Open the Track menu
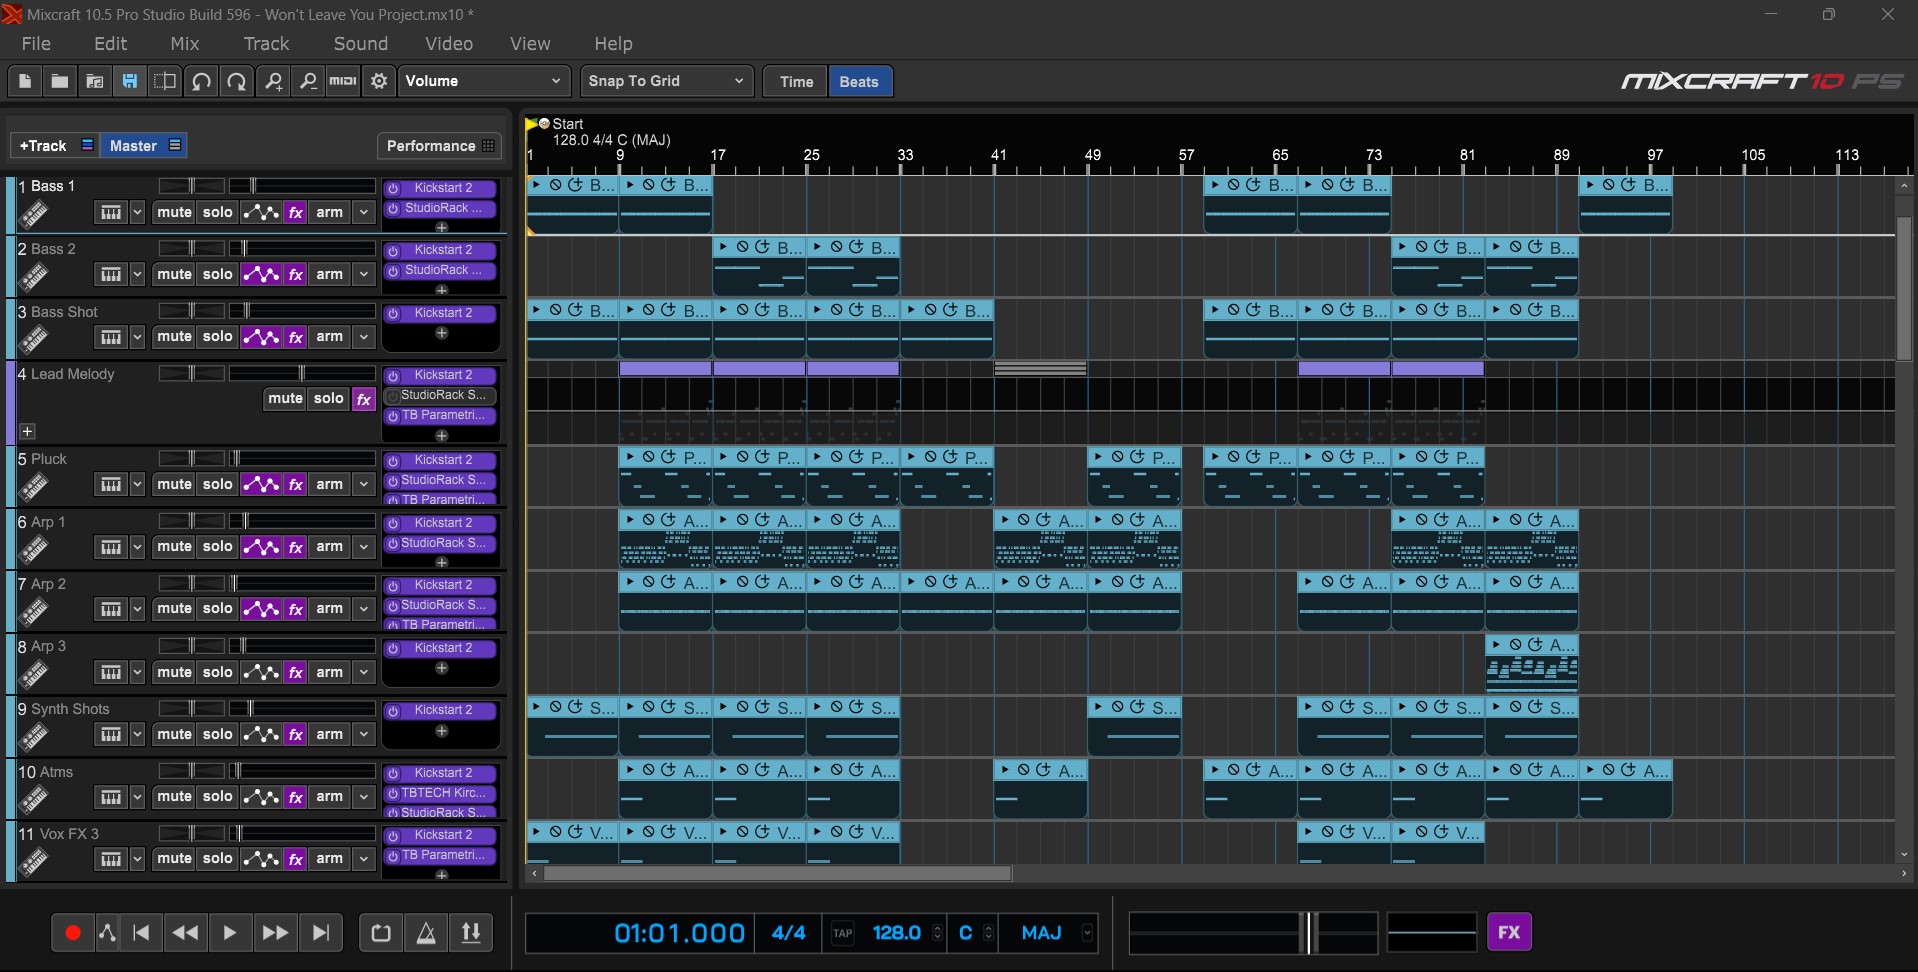Screen dimensions: 1918x972 click(x=266, y=44)
